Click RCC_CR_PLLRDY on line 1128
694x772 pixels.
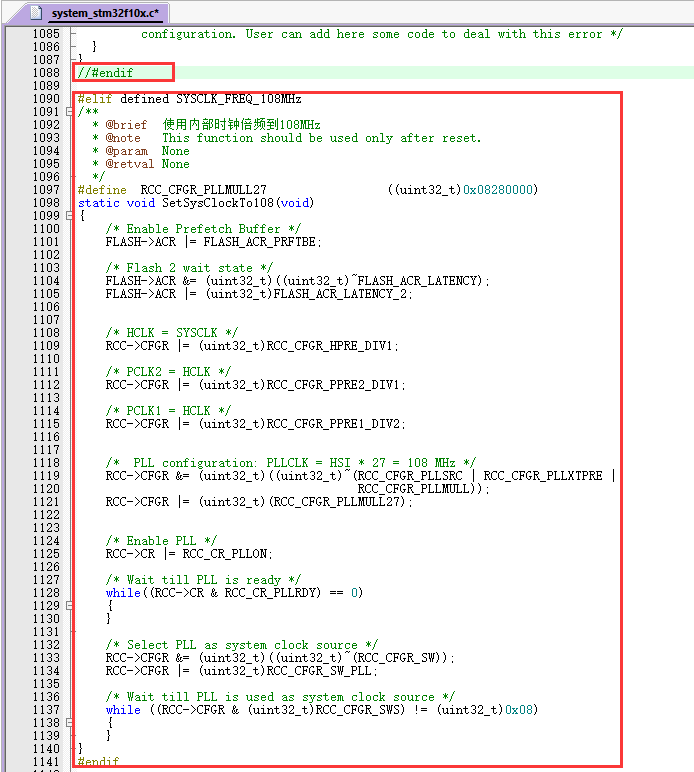coord(270,593)
